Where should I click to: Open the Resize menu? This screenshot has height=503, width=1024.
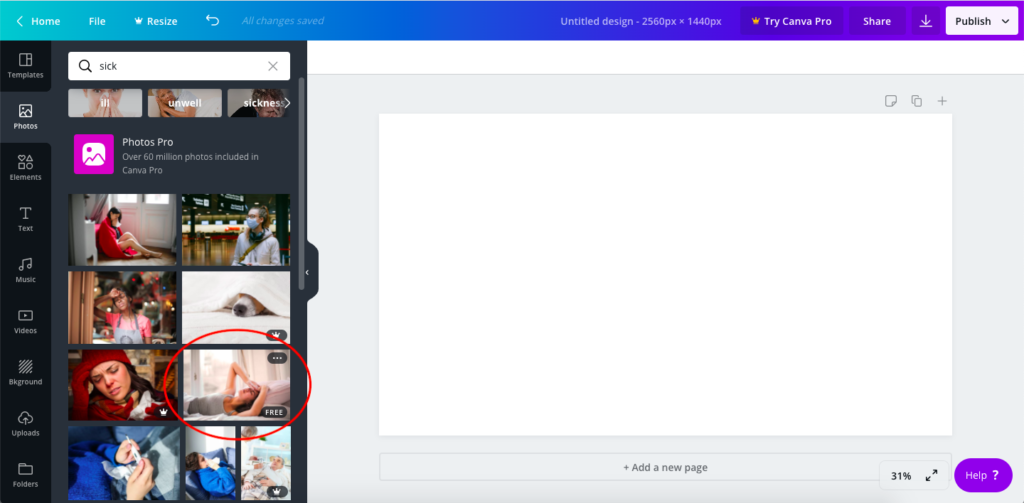tap(155, 21)
